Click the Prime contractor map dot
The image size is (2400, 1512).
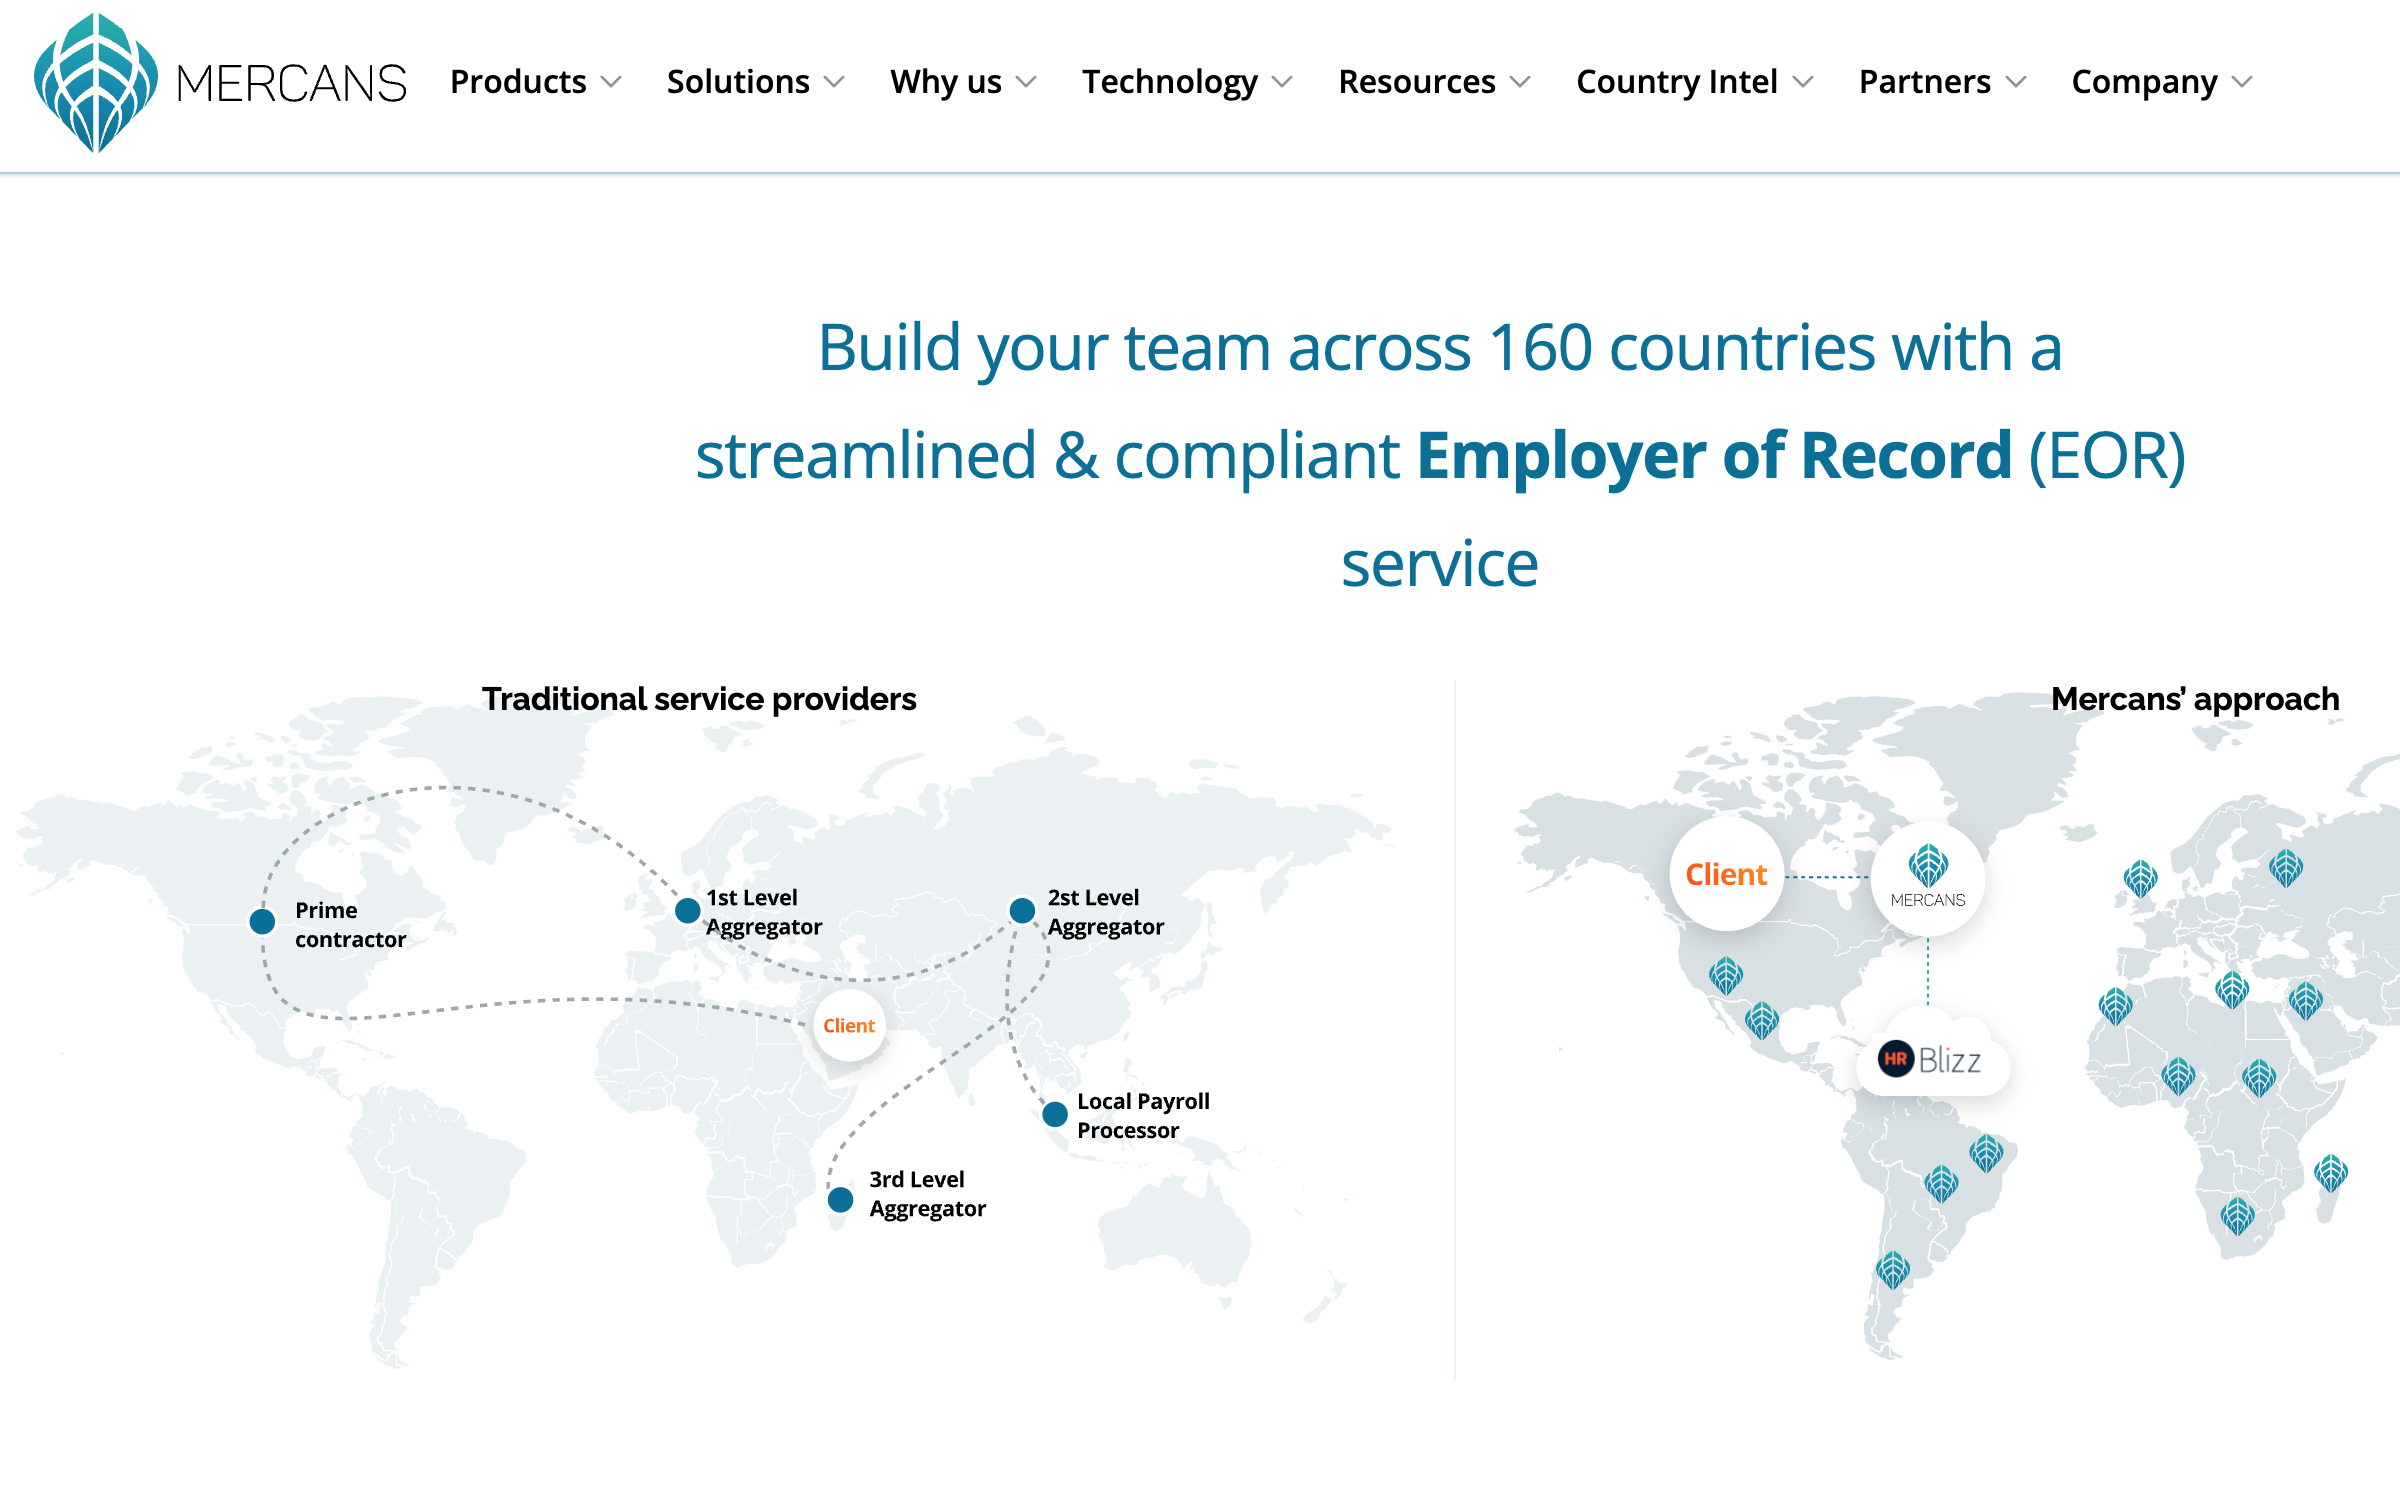coord(262,921)
